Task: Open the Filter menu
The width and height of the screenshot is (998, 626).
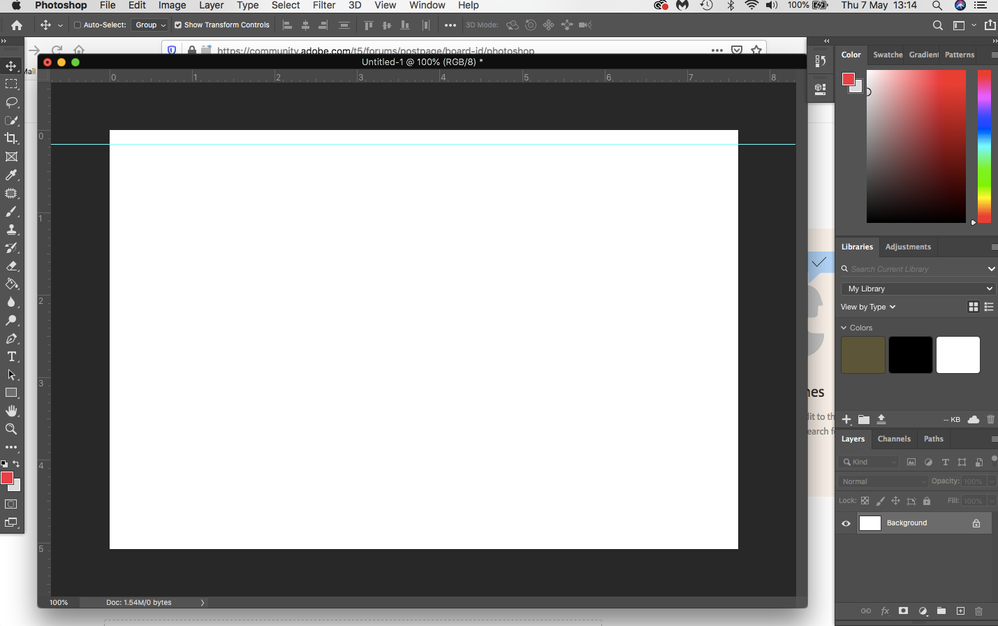Action: pos(323,5)
